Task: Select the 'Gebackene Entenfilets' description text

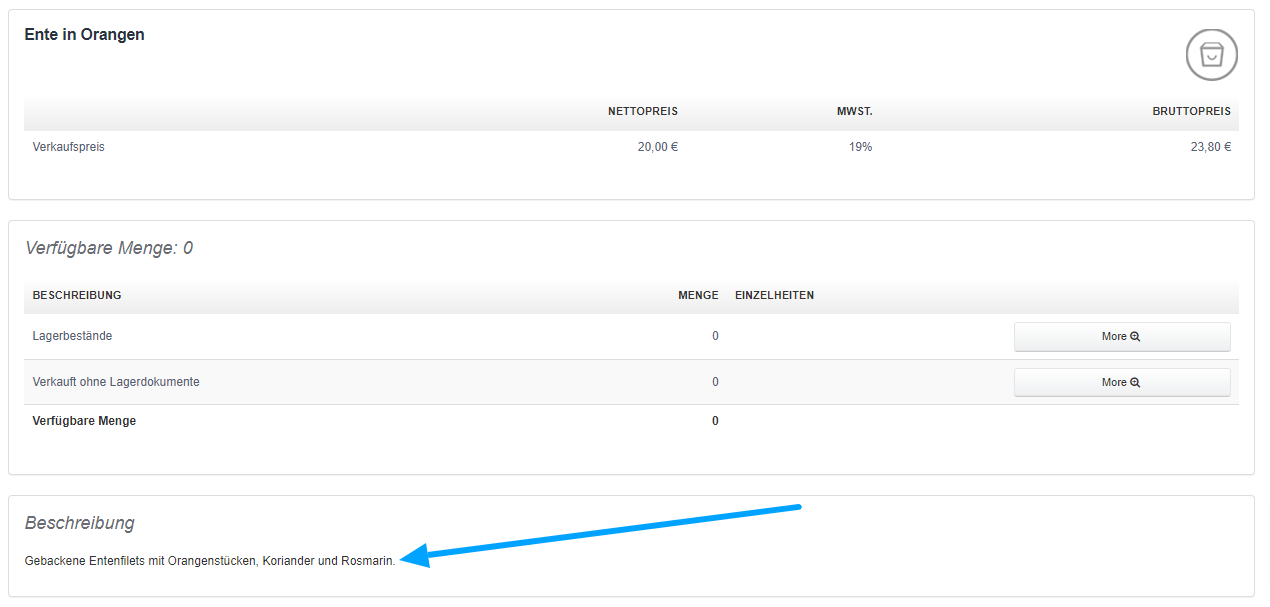Action: (x=210, y=561)
